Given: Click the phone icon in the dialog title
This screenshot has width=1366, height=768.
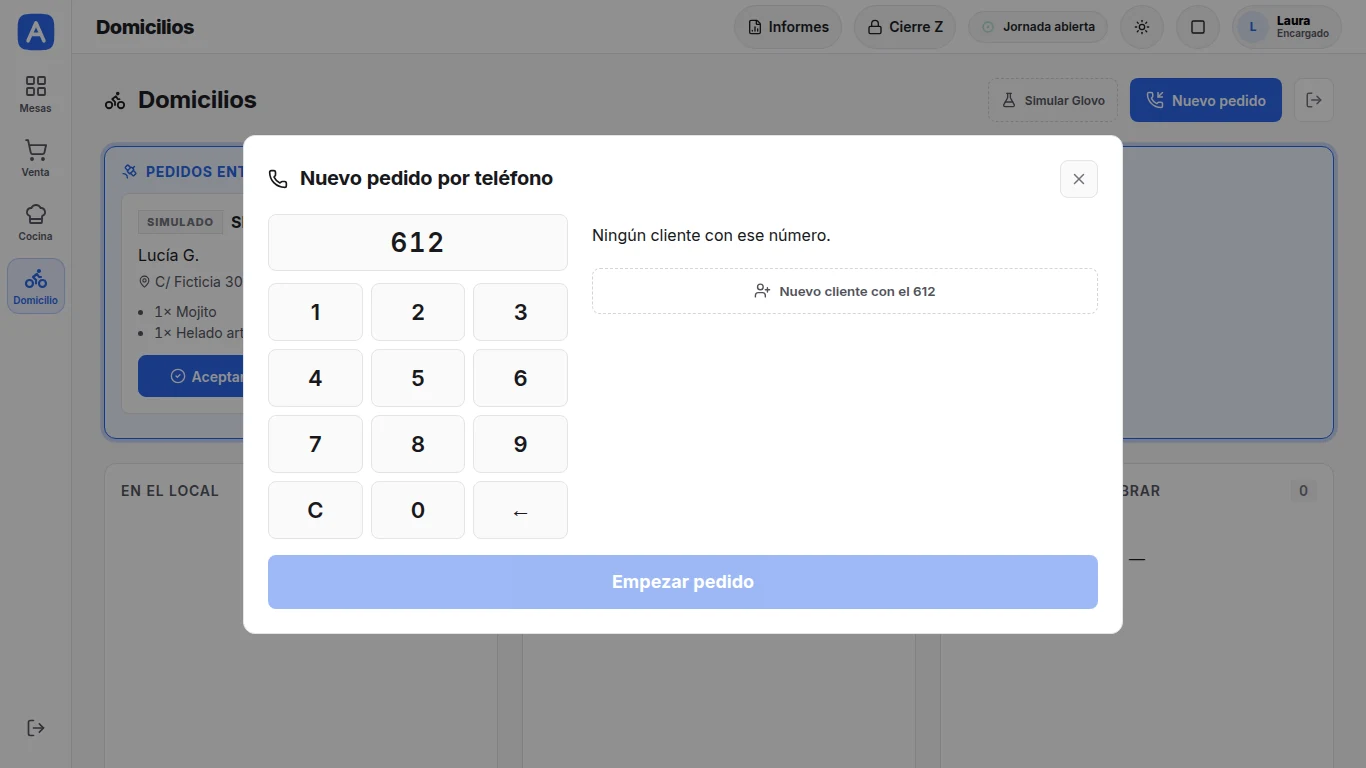Looking at the screenshot, I should click(278, 179).
